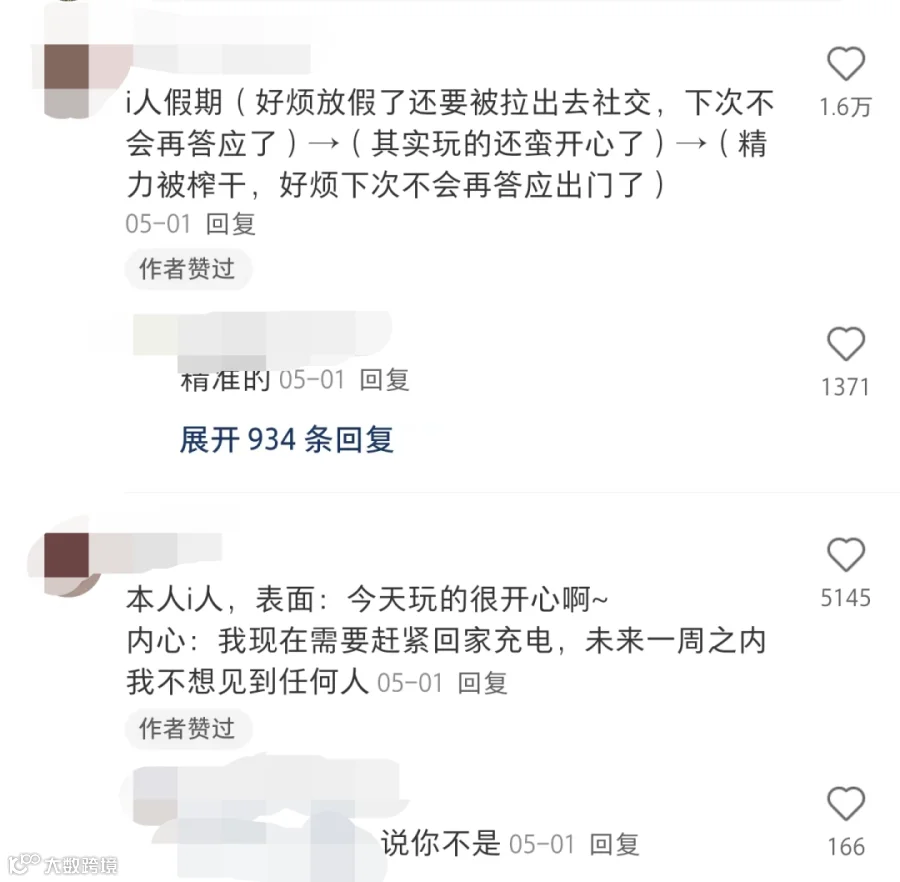
Task: Open the first commenter's blurred username
Action: click(x=221, y=57)
